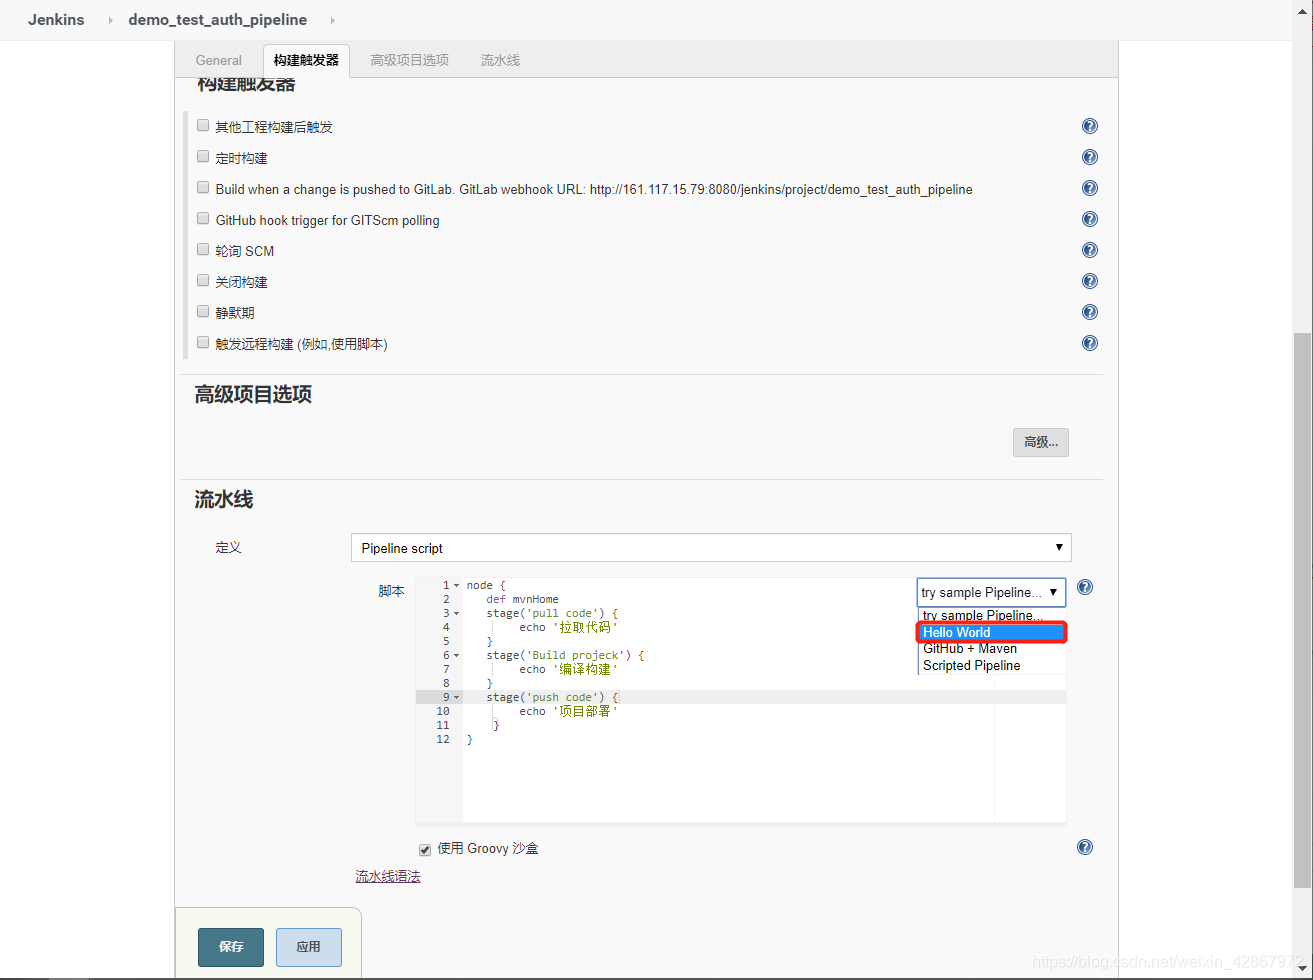Click line number 12 in gutter
Screen dimensions: 1313x980
(x=443, y=739)
